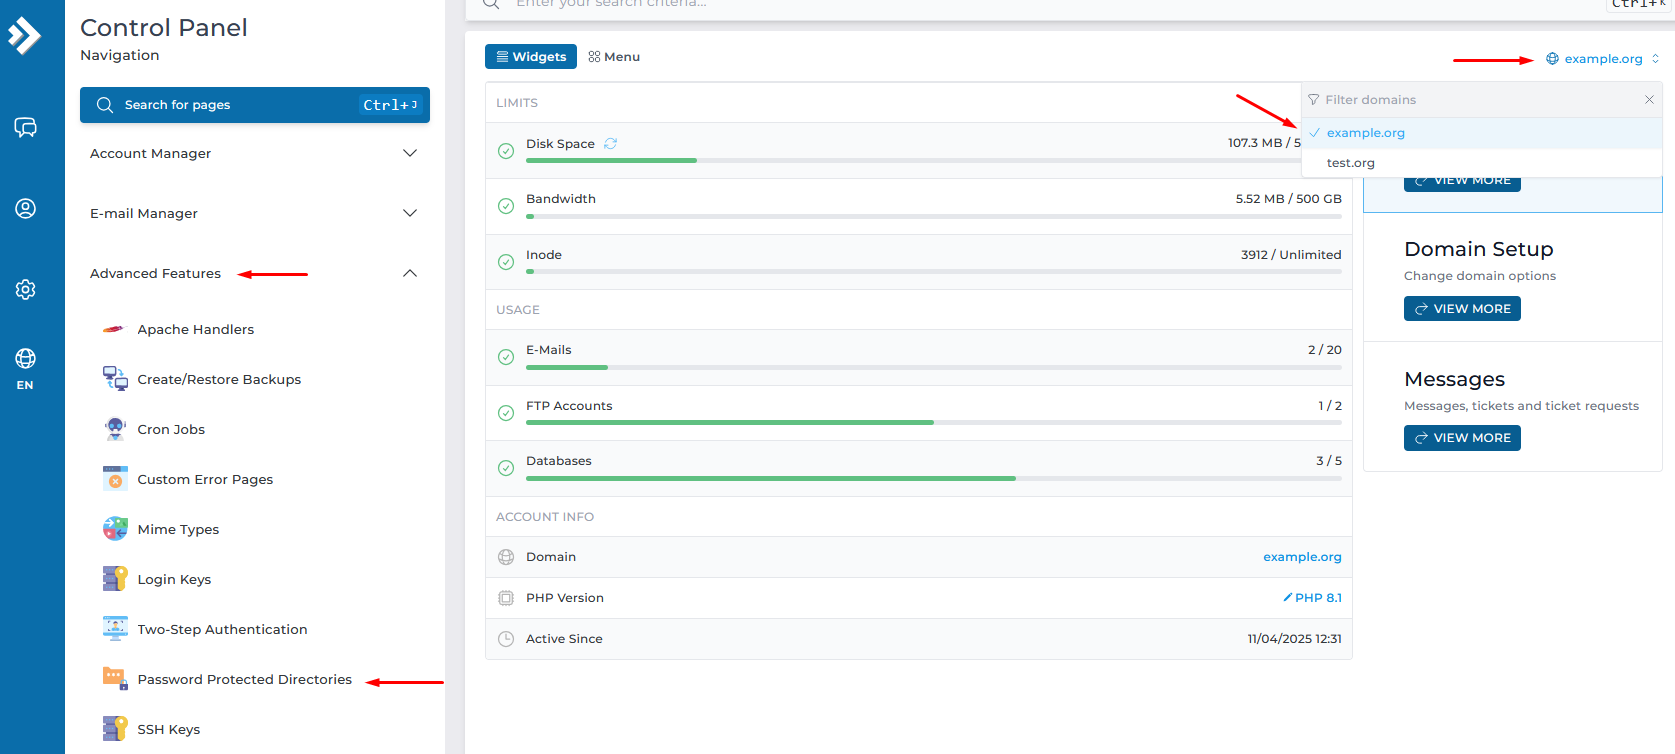Click View More under Domain Setup
Viewport: 1675px width, 754px height.
point(1461,309)
